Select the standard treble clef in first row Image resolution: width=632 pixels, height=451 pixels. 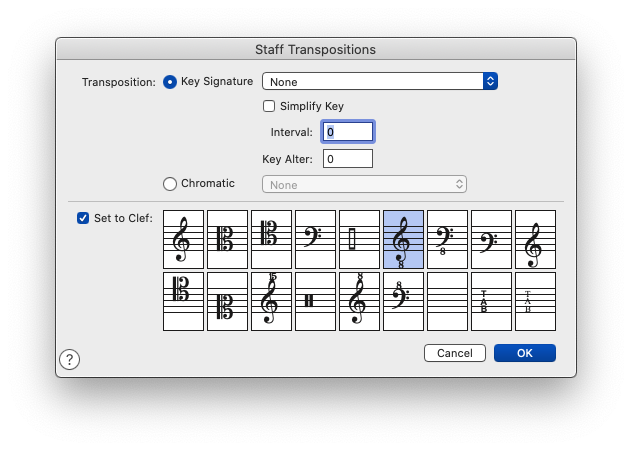point(183,240)
